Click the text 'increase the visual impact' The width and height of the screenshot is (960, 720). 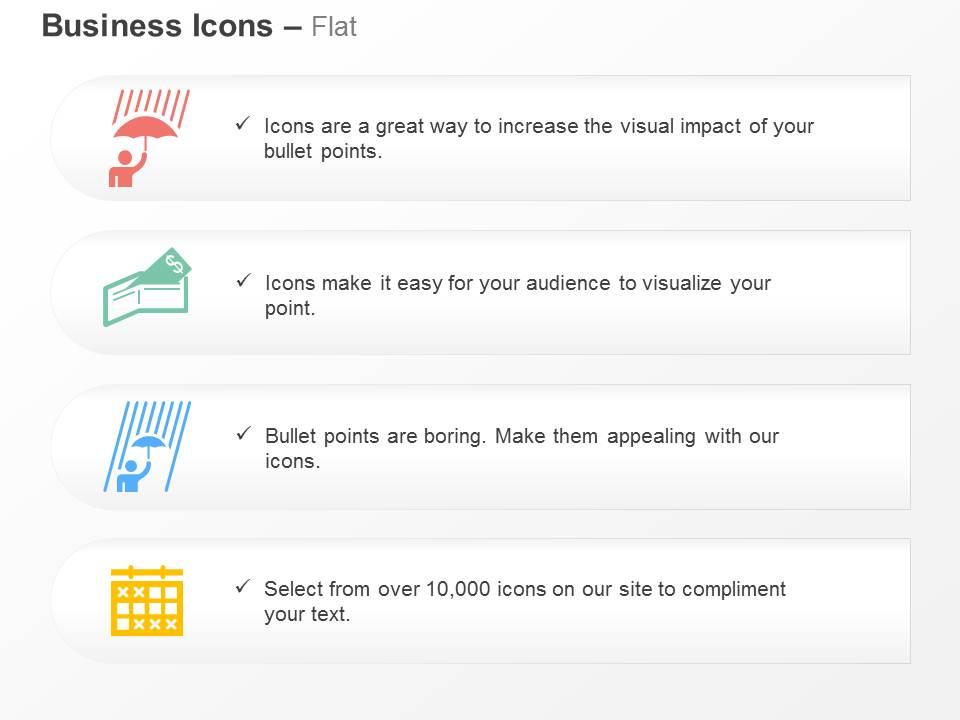click(621, 126)
